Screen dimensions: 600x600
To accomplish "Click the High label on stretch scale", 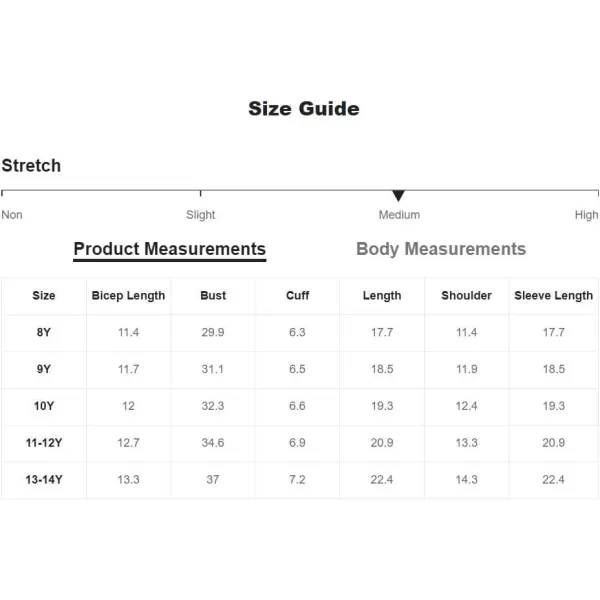I will point(586,215).
